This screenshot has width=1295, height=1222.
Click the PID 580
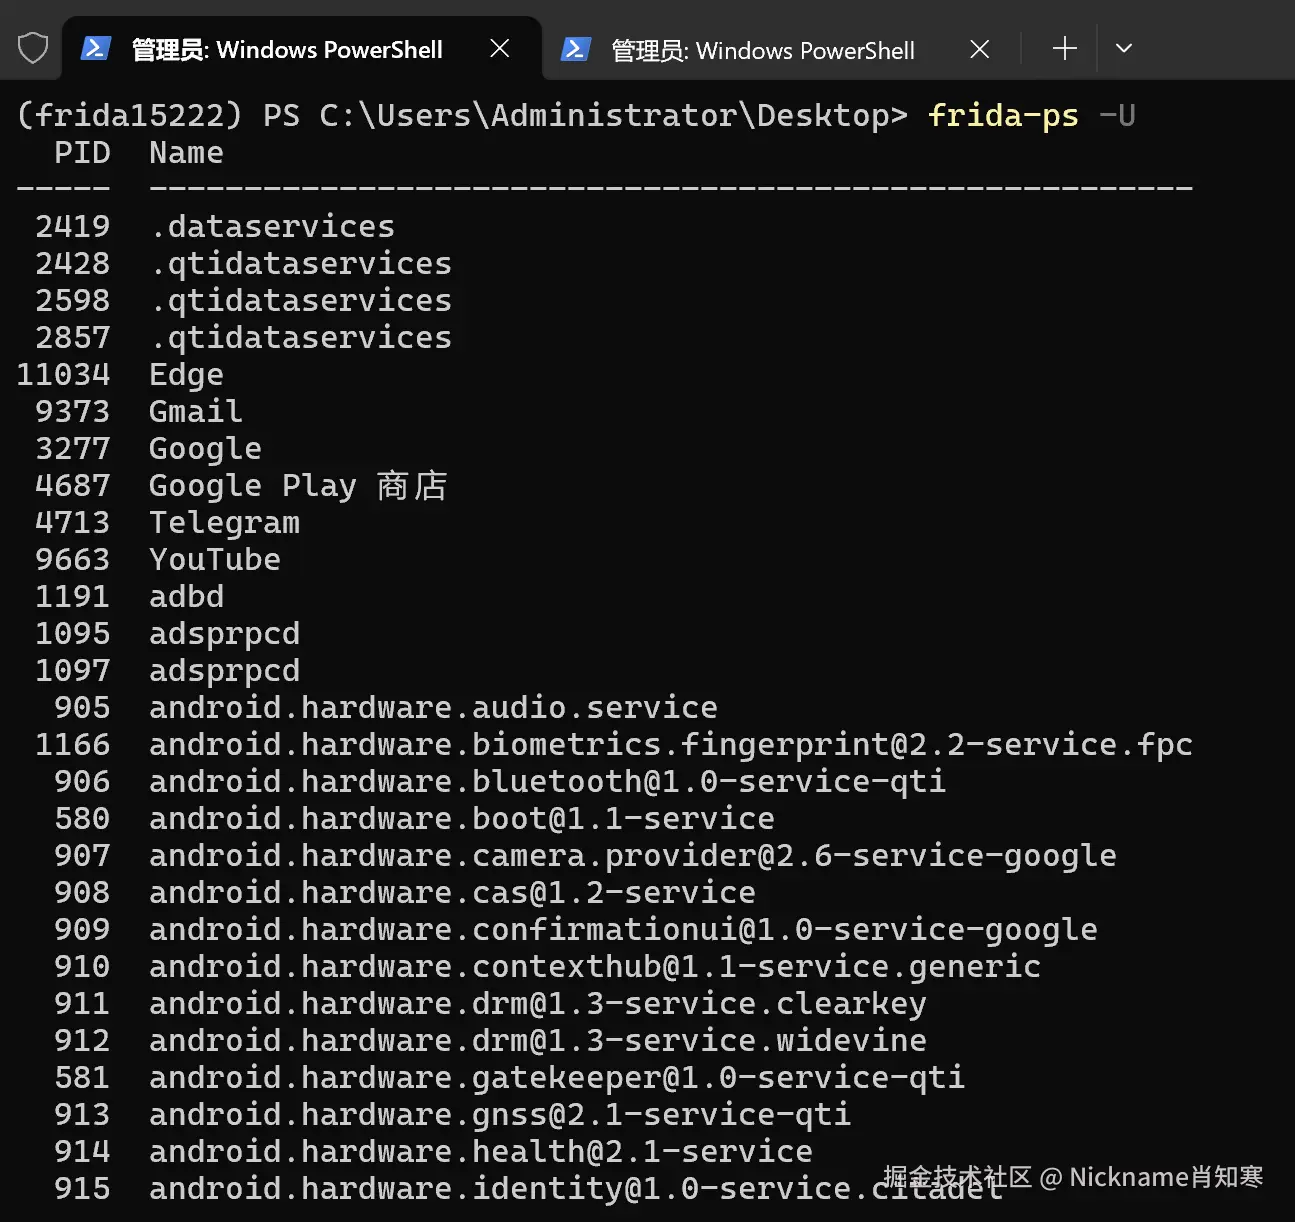pyautogui.click(x=82, y=819)
